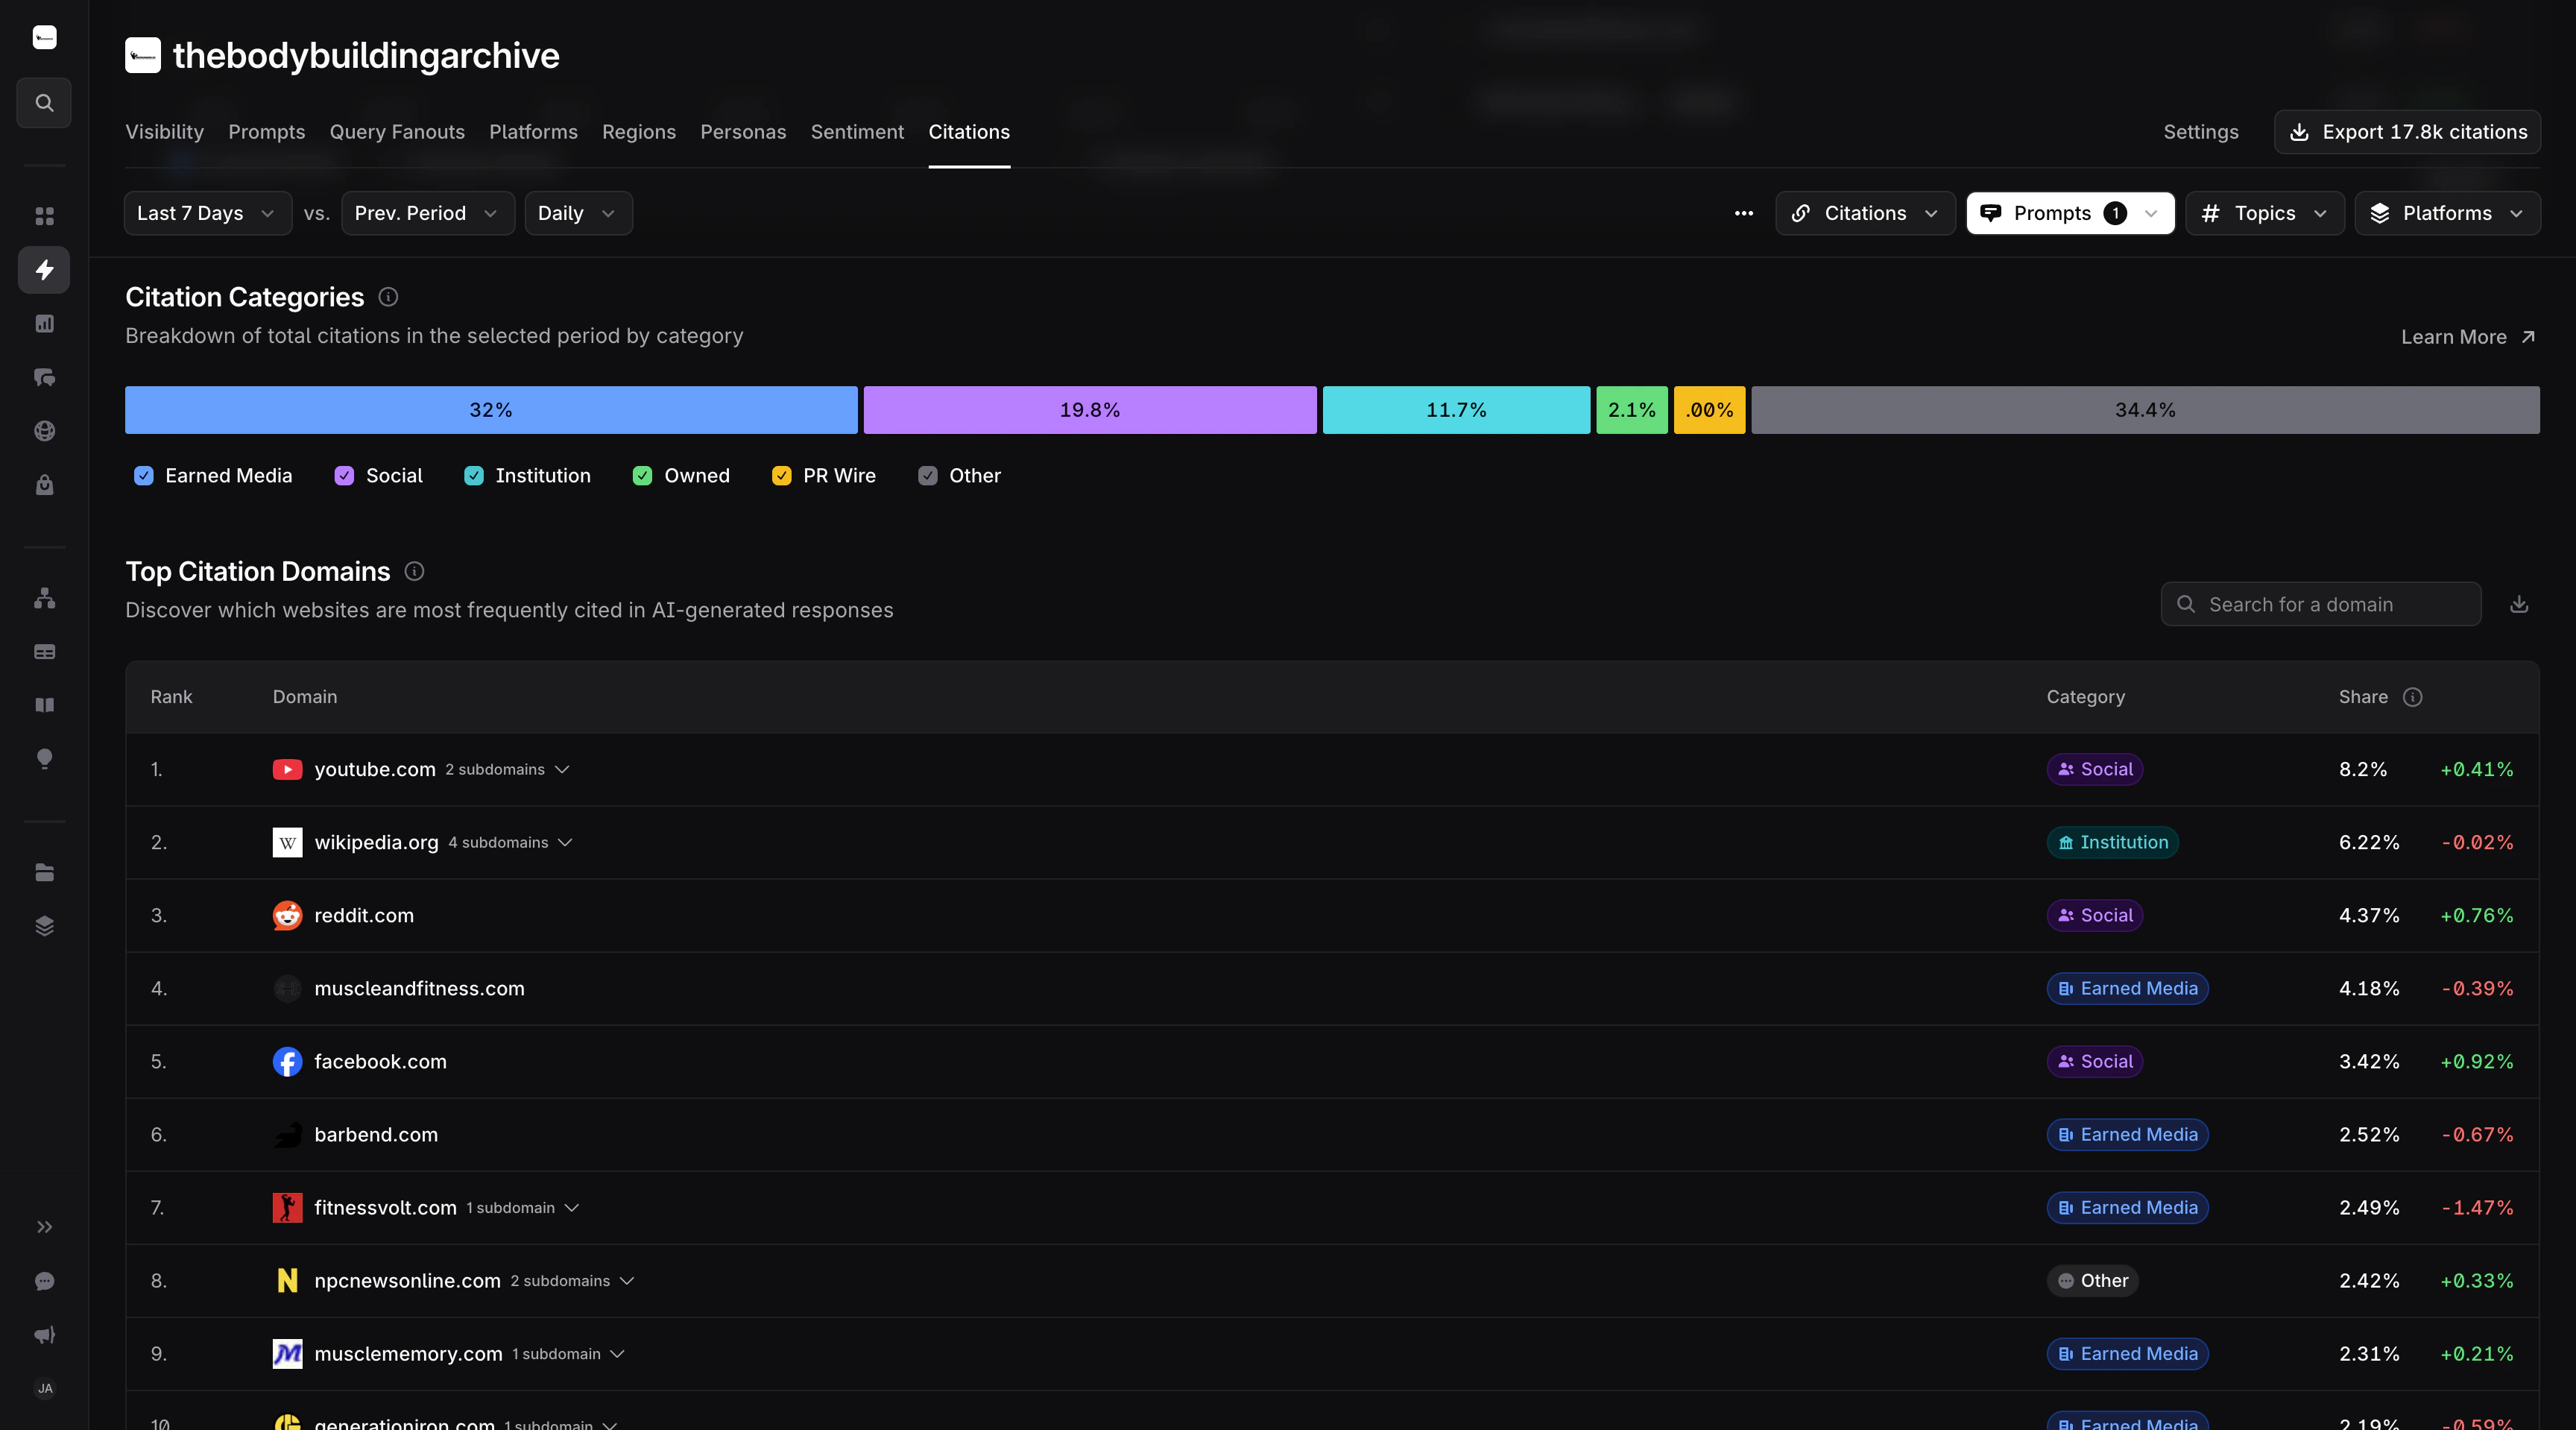Uncheck the Earned Media checkbox
This screenshot has width=2576, height=1430.
click(x=144, y=476)
